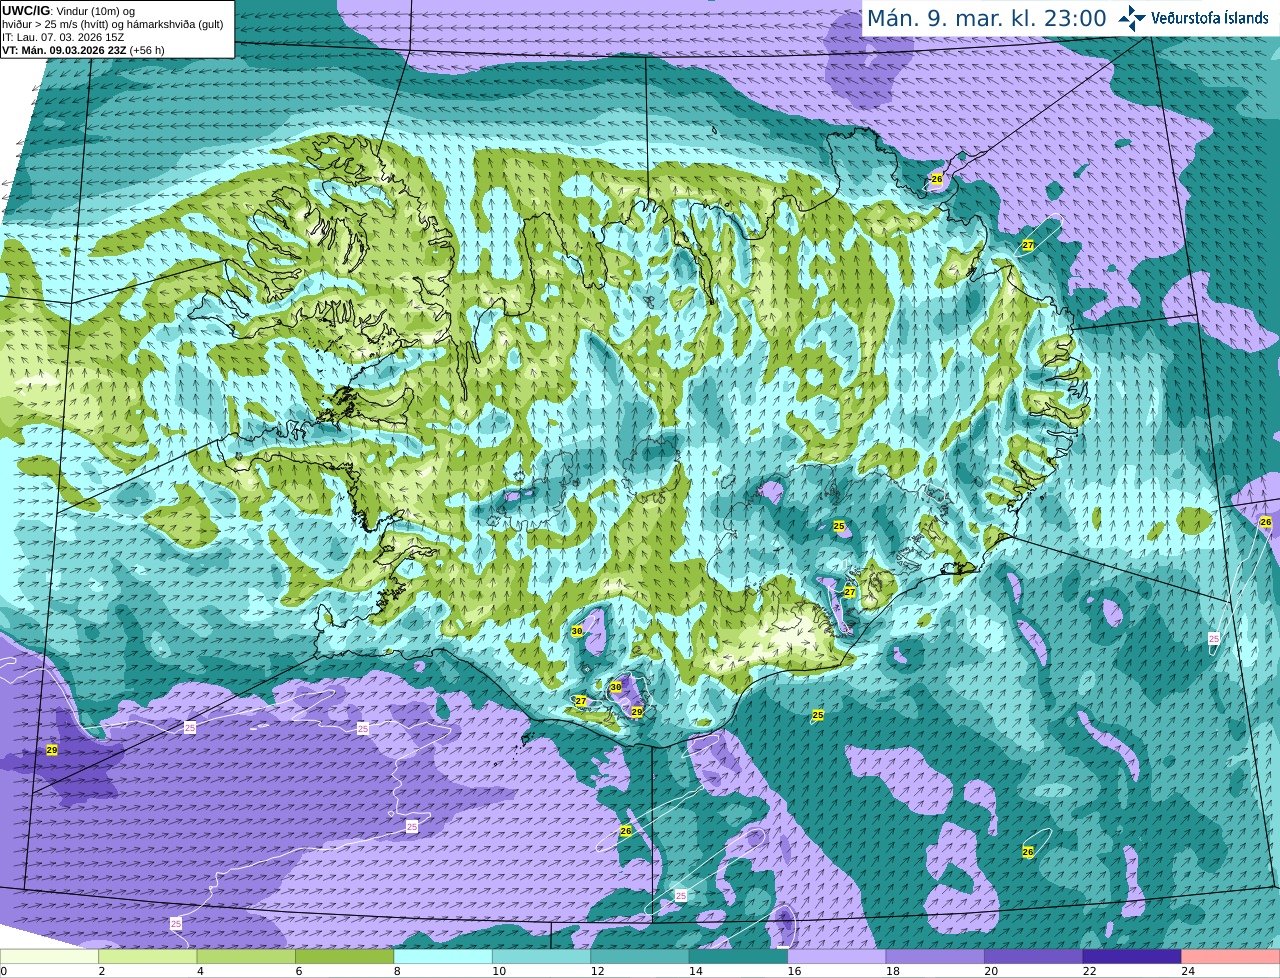Image resolution: width=1280 pixels, height=978 pixels.
Task: Click the 'VT: Mán. 09.03.2026 23Z (+56 h)' line
Action: point(83,50)
